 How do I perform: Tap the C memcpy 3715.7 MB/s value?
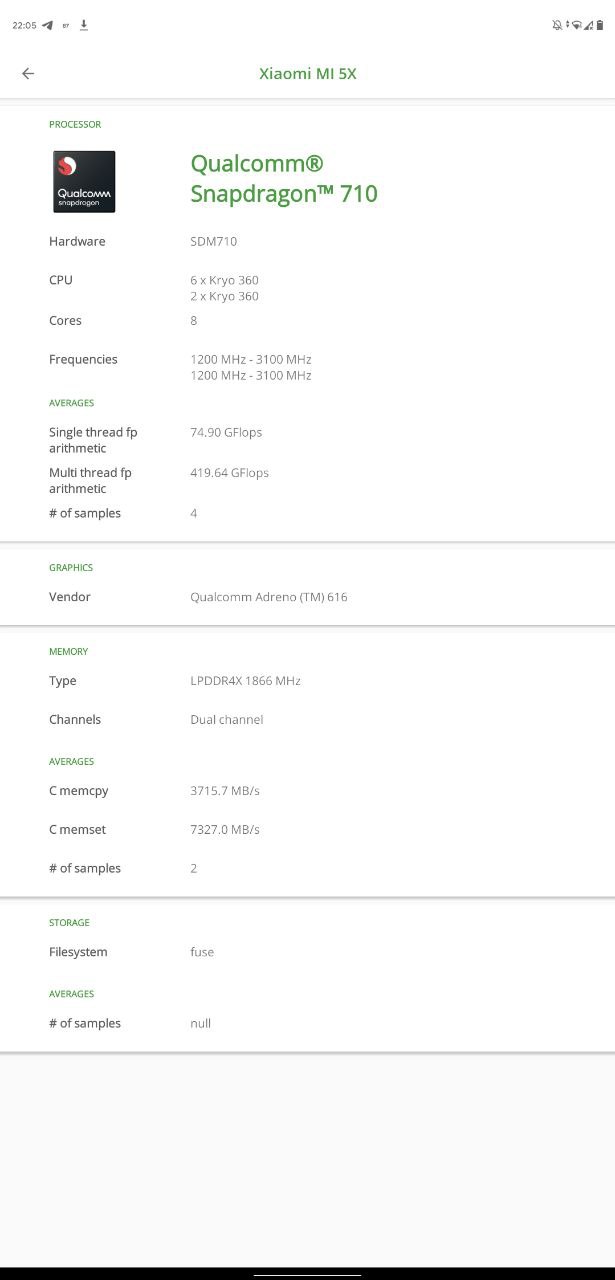coord(225,791)
